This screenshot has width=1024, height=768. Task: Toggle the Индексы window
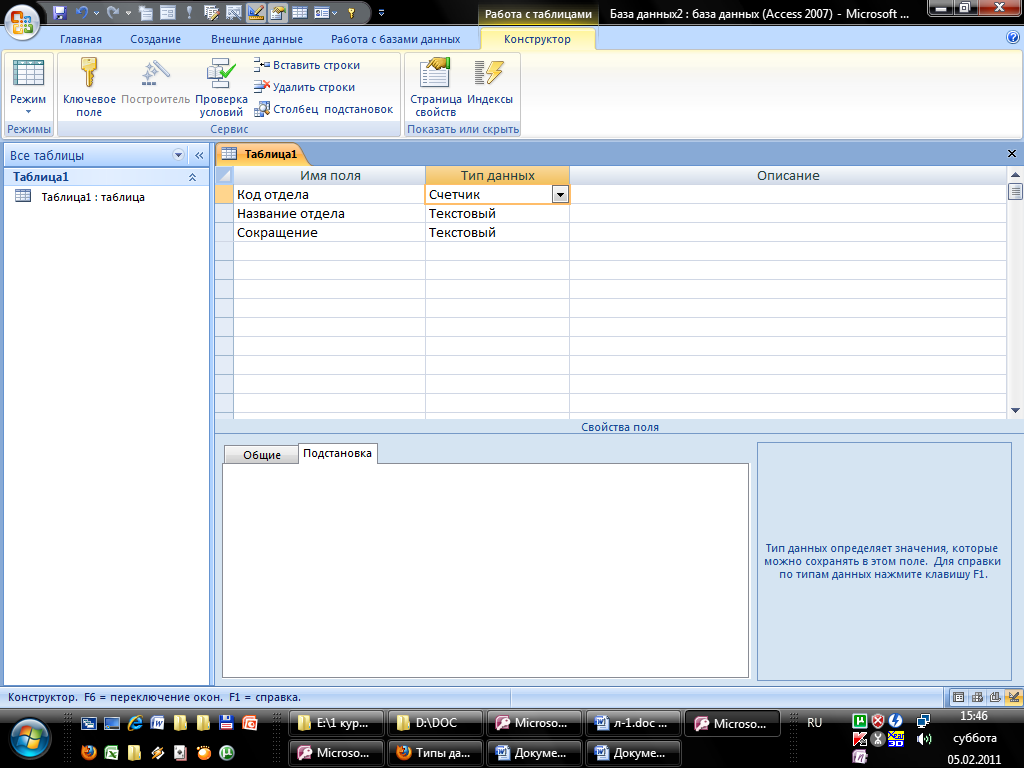490,82
